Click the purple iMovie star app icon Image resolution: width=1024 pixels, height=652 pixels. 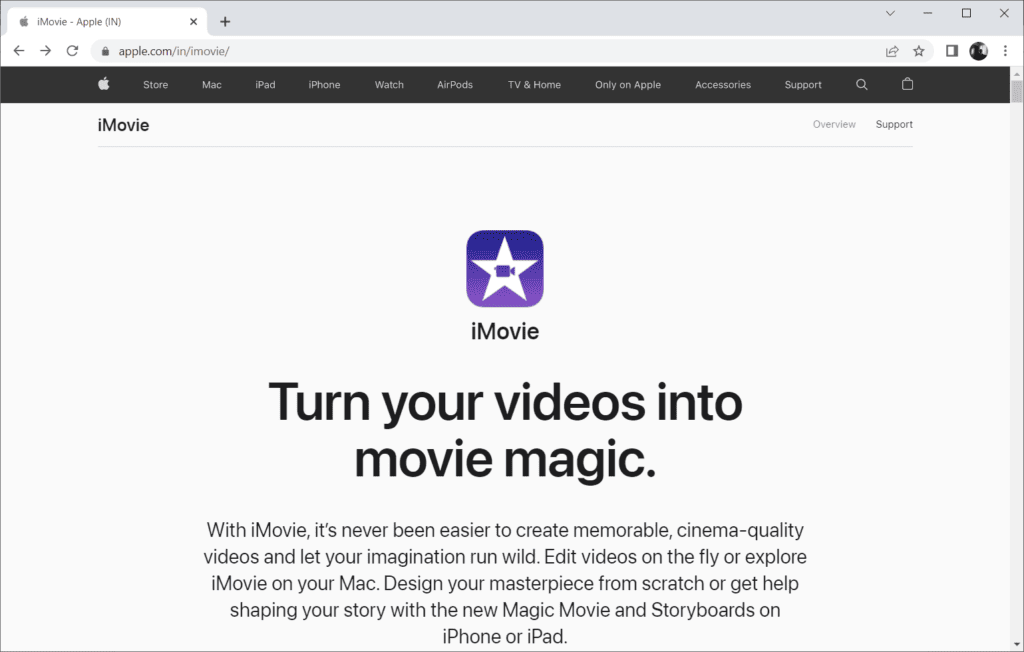(505, 269)
